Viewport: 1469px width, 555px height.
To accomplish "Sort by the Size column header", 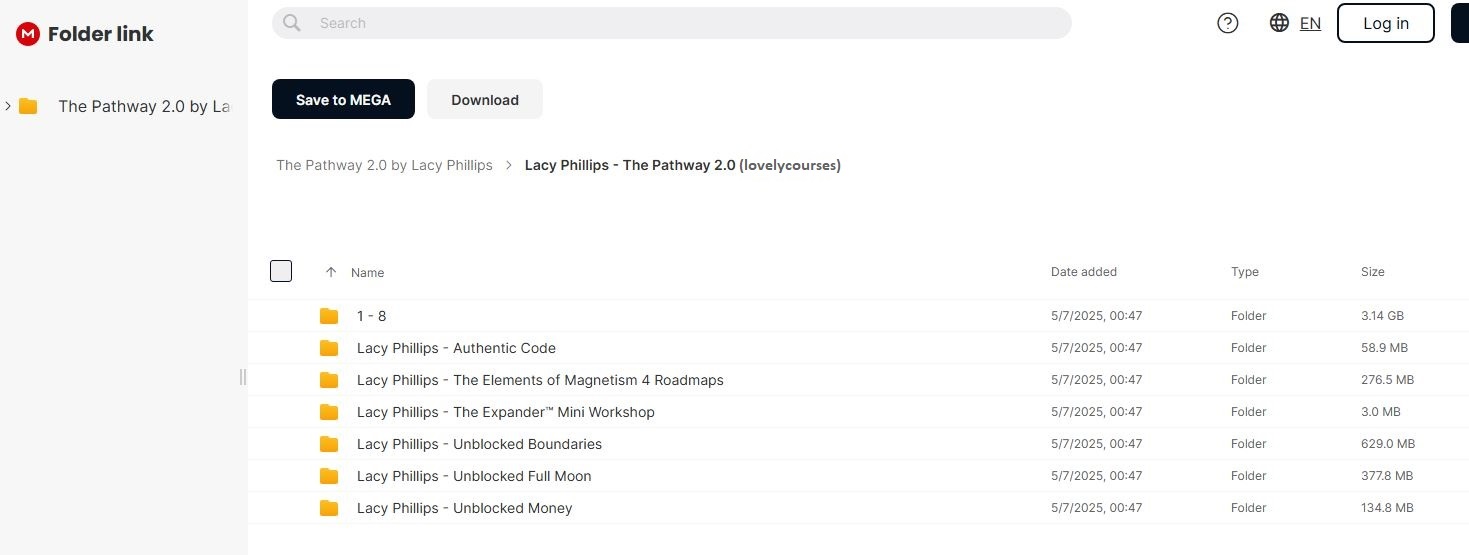I will pyautogui.click(x=1372, y=272).
